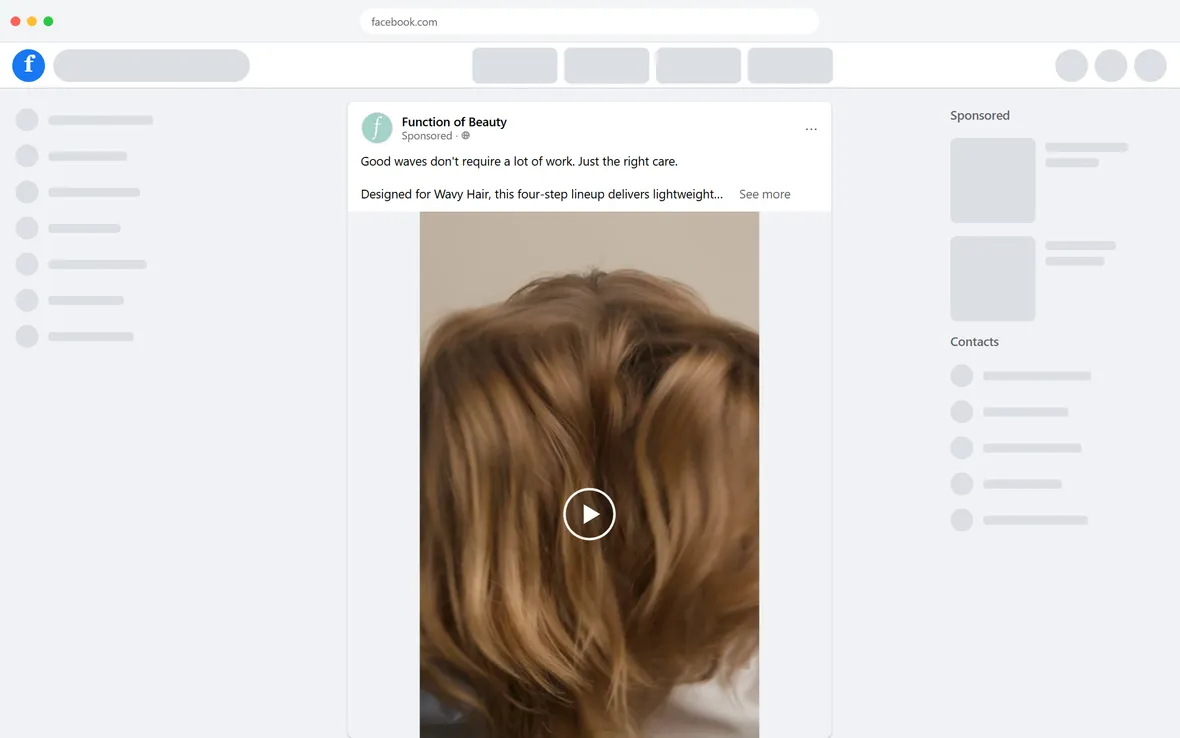This screenshot has height=738, width=1180.
Task: Click the green maximize window button
Action: point(48,21)
